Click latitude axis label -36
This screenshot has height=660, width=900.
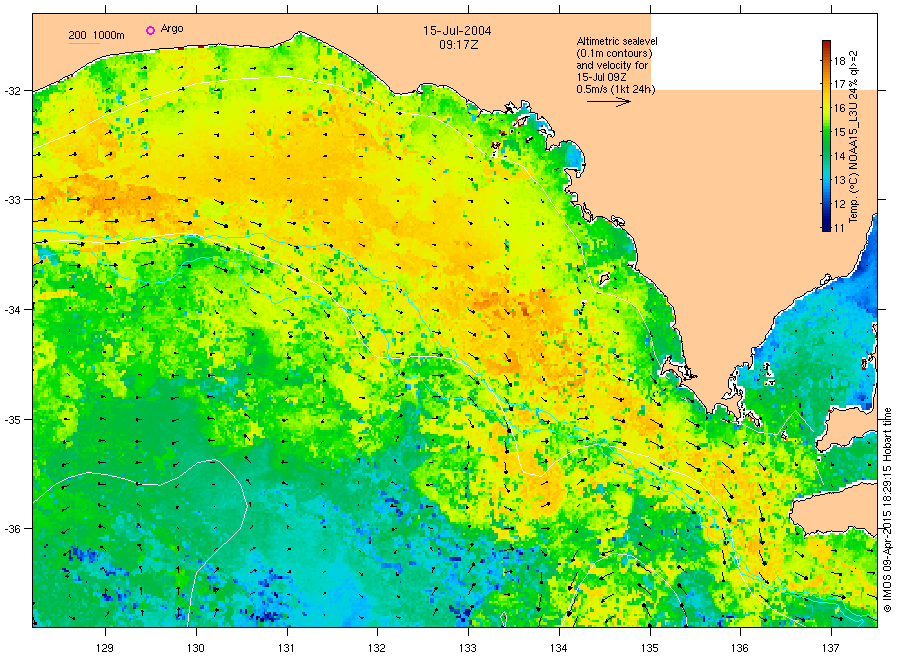click(x=12, y=529)
